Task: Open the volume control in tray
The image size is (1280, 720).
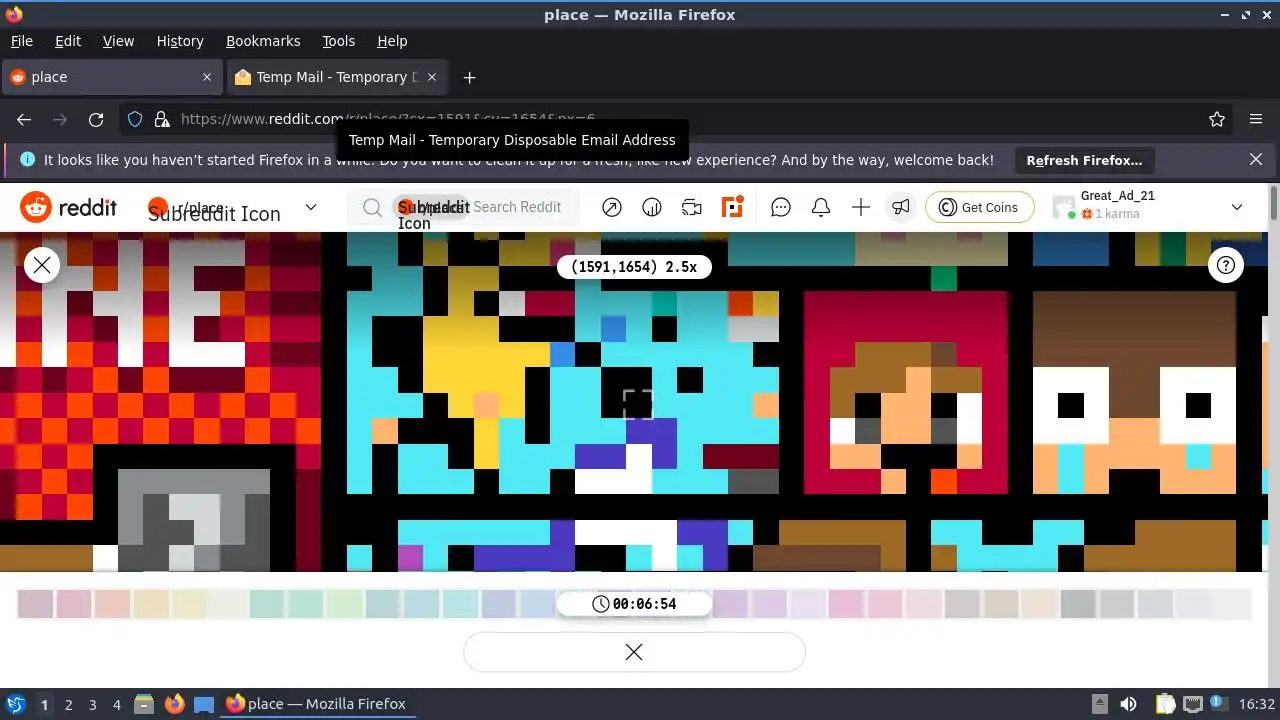Action: tap(1129, 704)
